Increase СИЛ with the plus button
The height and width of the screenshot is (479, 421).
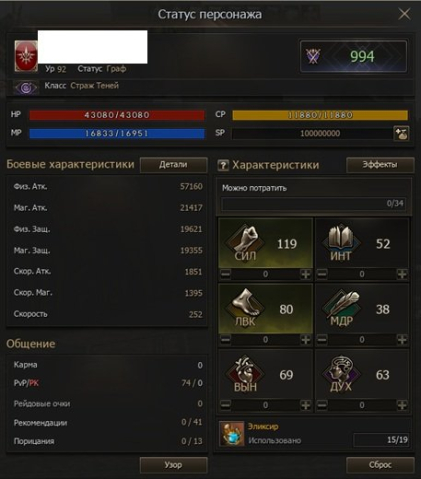coord(305,274)
